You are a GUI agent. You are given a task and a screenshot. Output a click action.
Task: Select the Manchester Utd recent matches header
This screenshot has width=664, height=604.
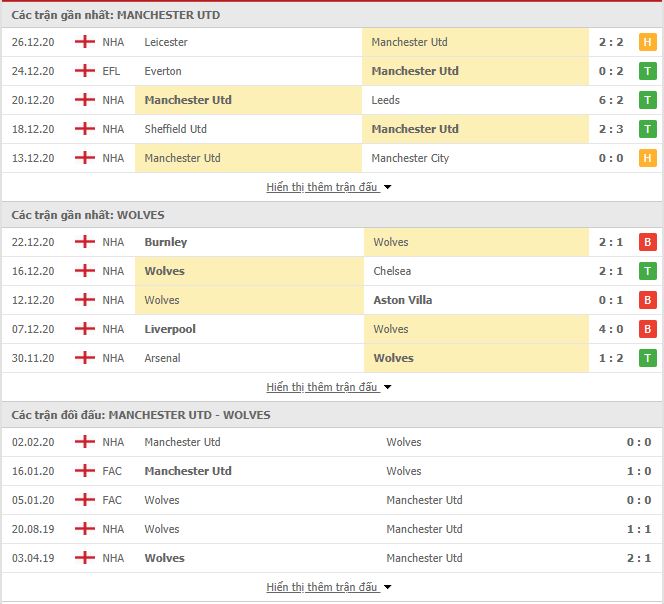click(x=116, y=15)
